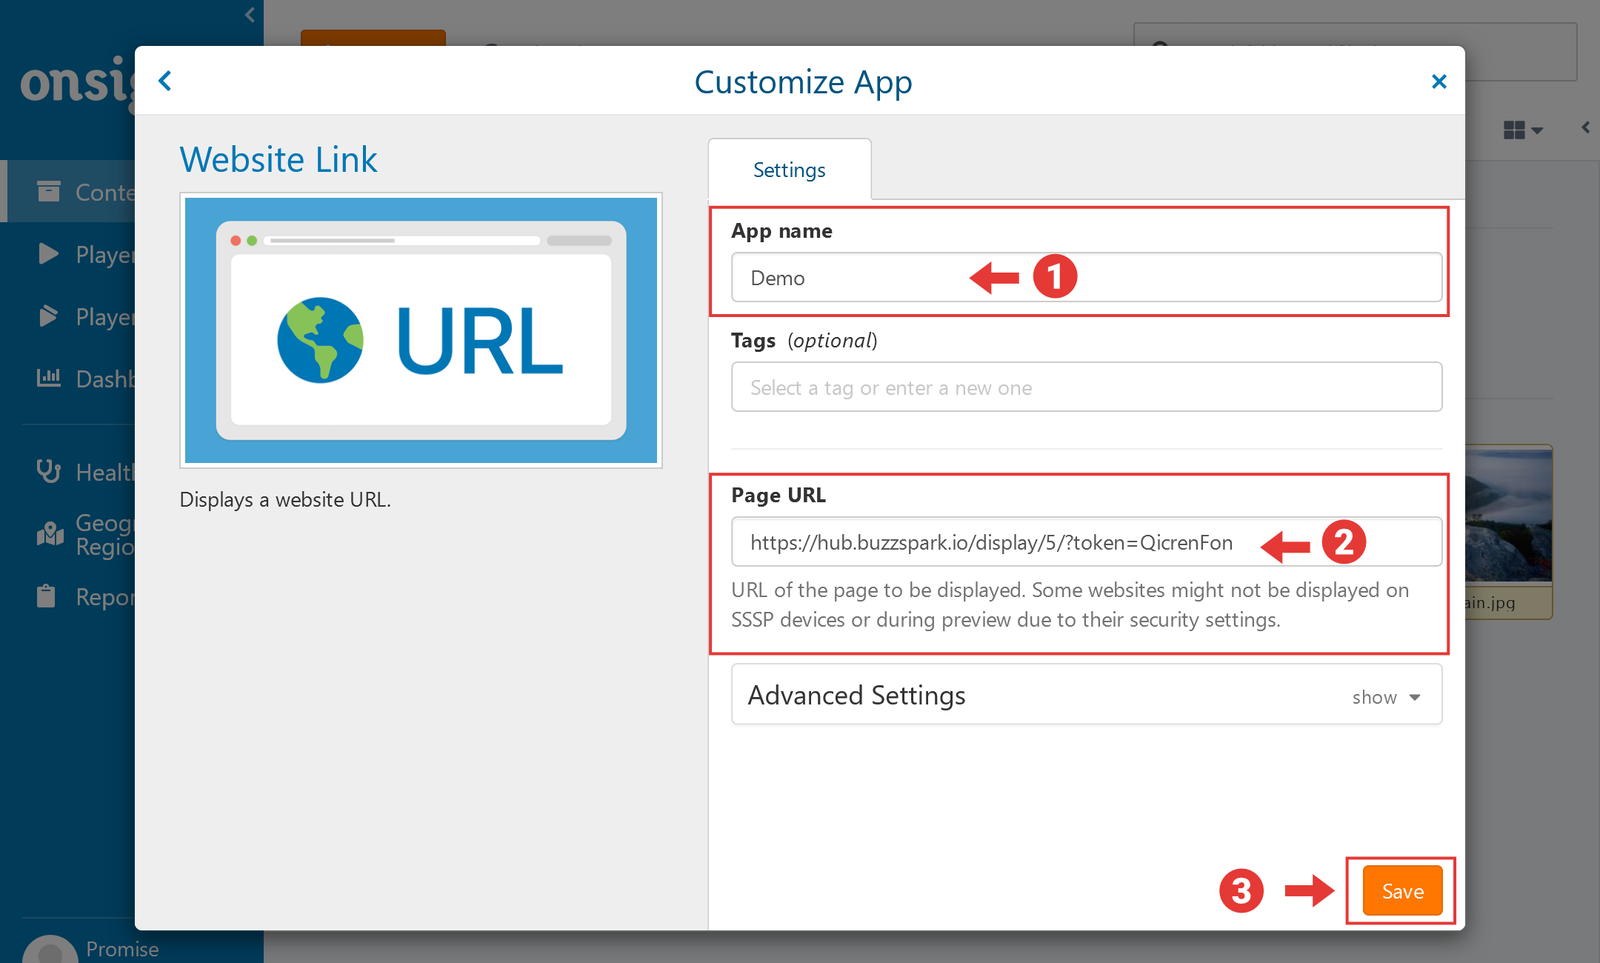Click the back arrow in Customize App header

166,81
